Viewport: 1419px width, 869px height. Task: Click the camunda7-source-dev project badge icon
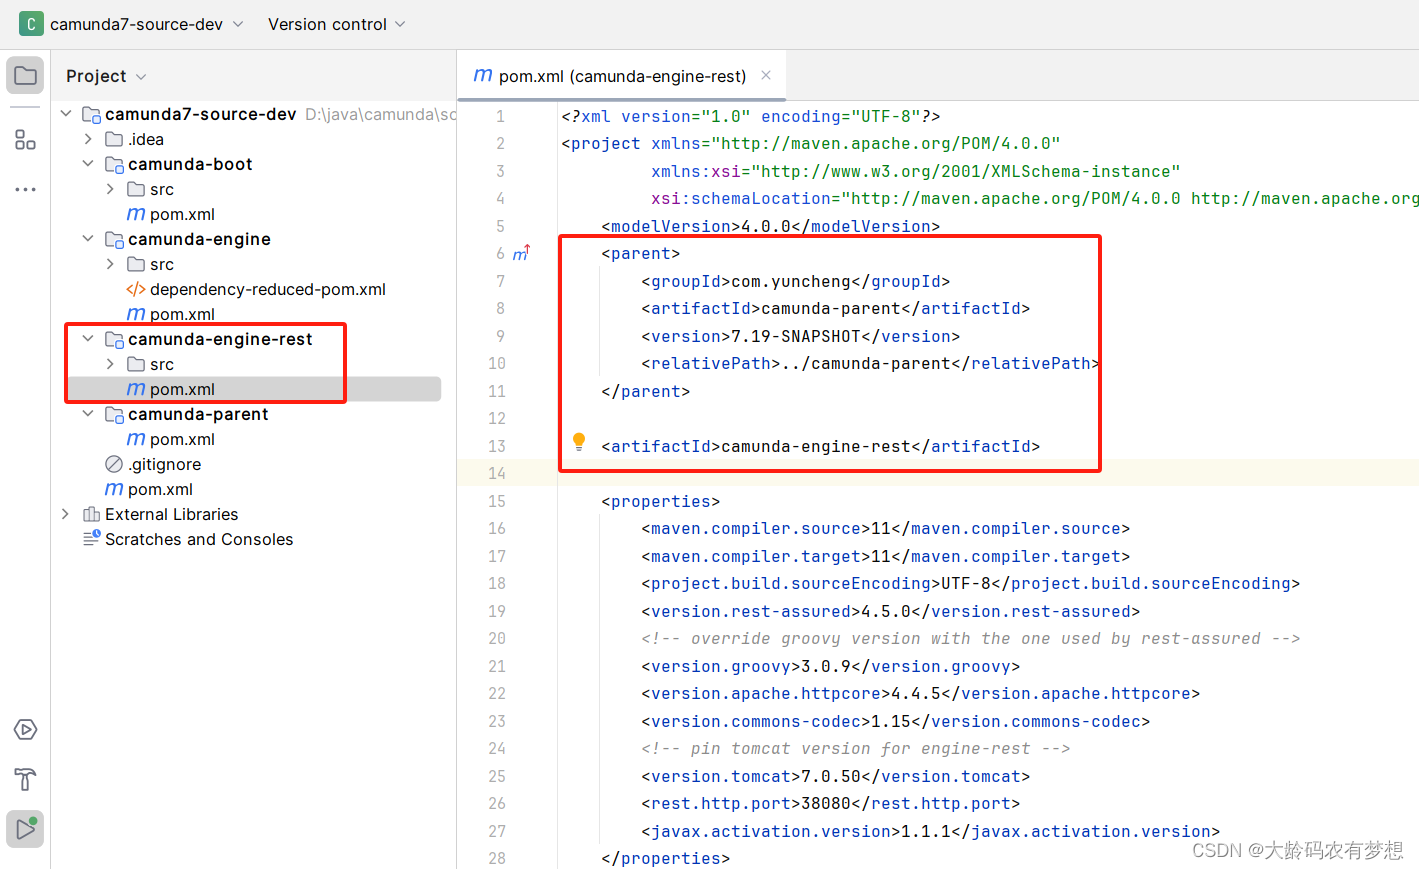tap(31, 24)
